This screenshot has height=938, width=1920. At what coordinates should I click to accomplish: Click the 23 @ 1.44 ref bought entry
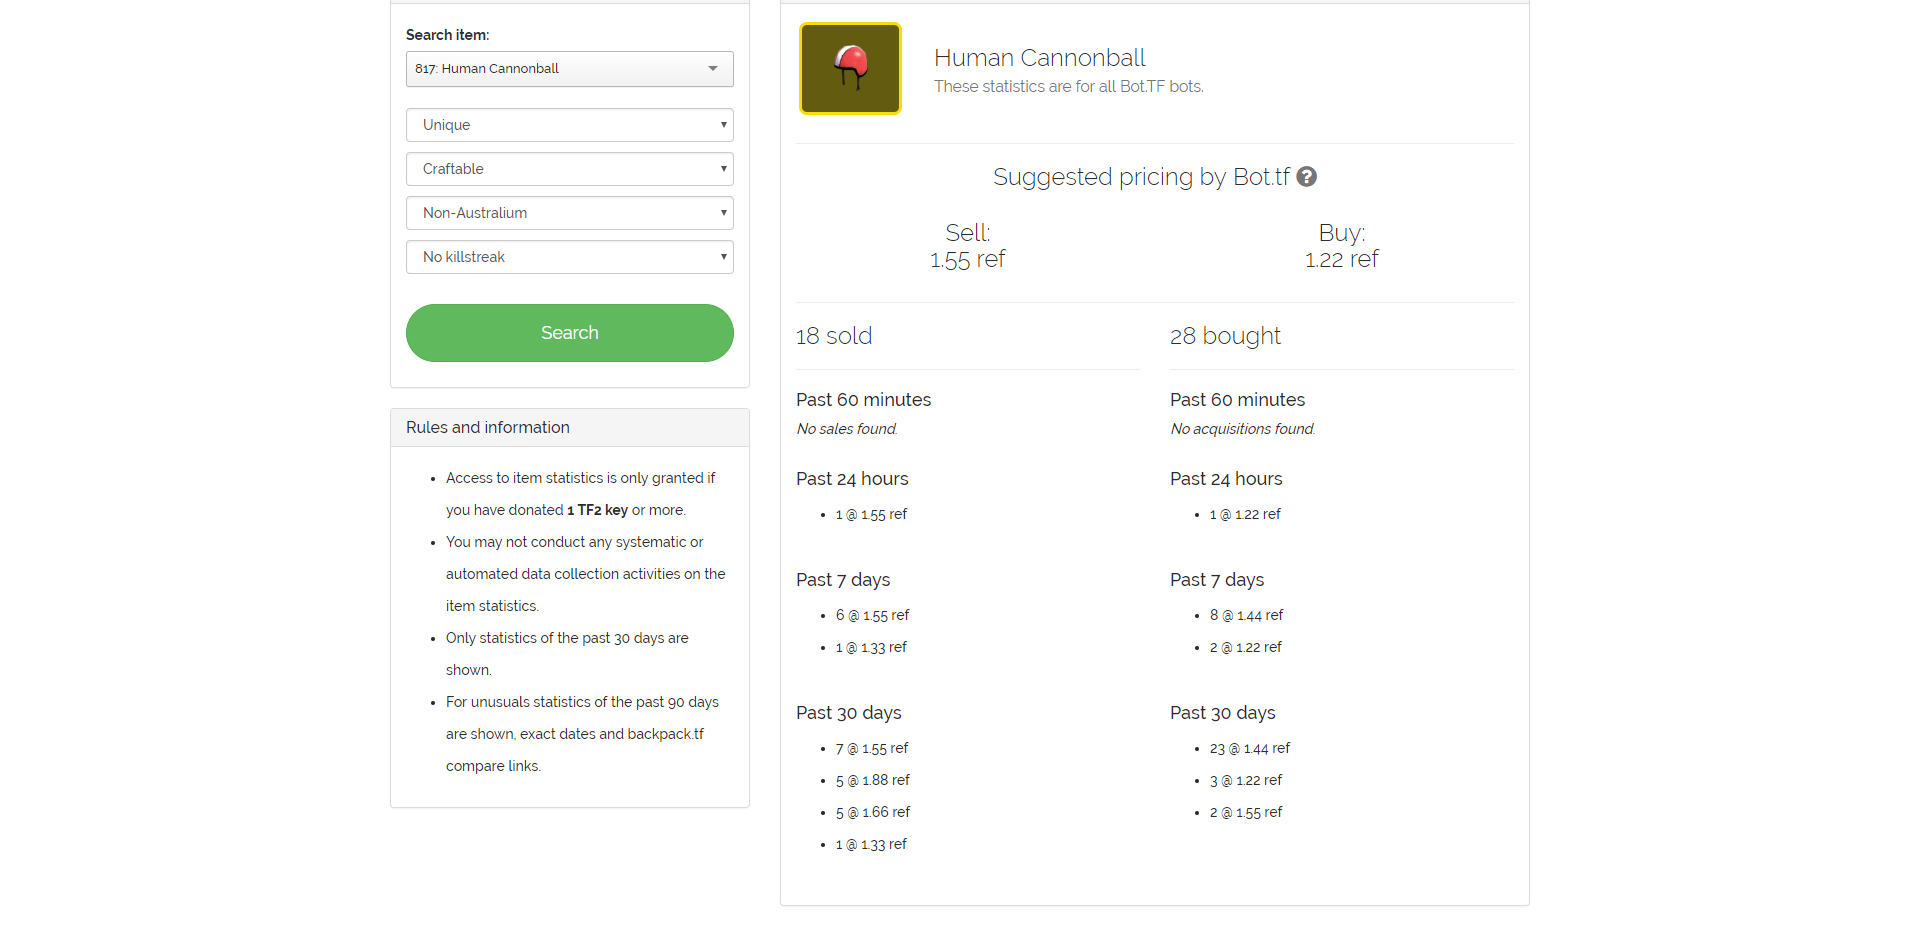coord(1249,748)
